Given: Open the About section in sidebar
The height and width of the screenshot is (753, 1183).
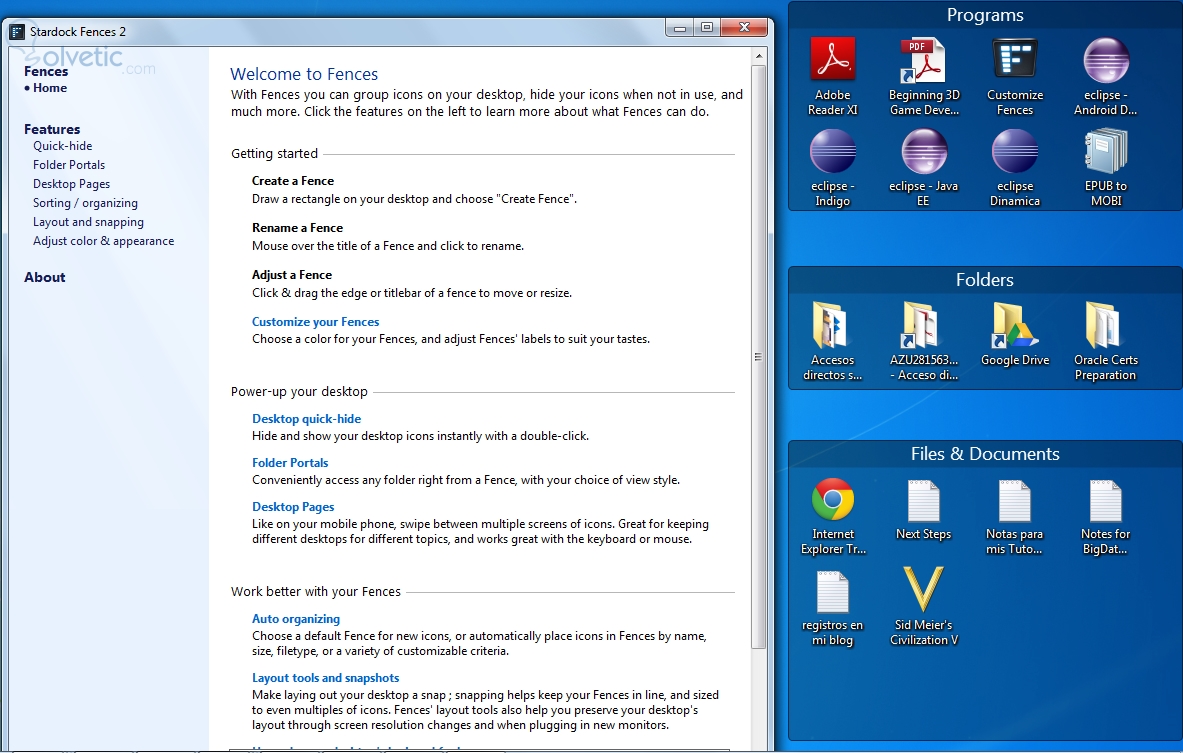Looking at the screenshot, I should pos(45,277).
